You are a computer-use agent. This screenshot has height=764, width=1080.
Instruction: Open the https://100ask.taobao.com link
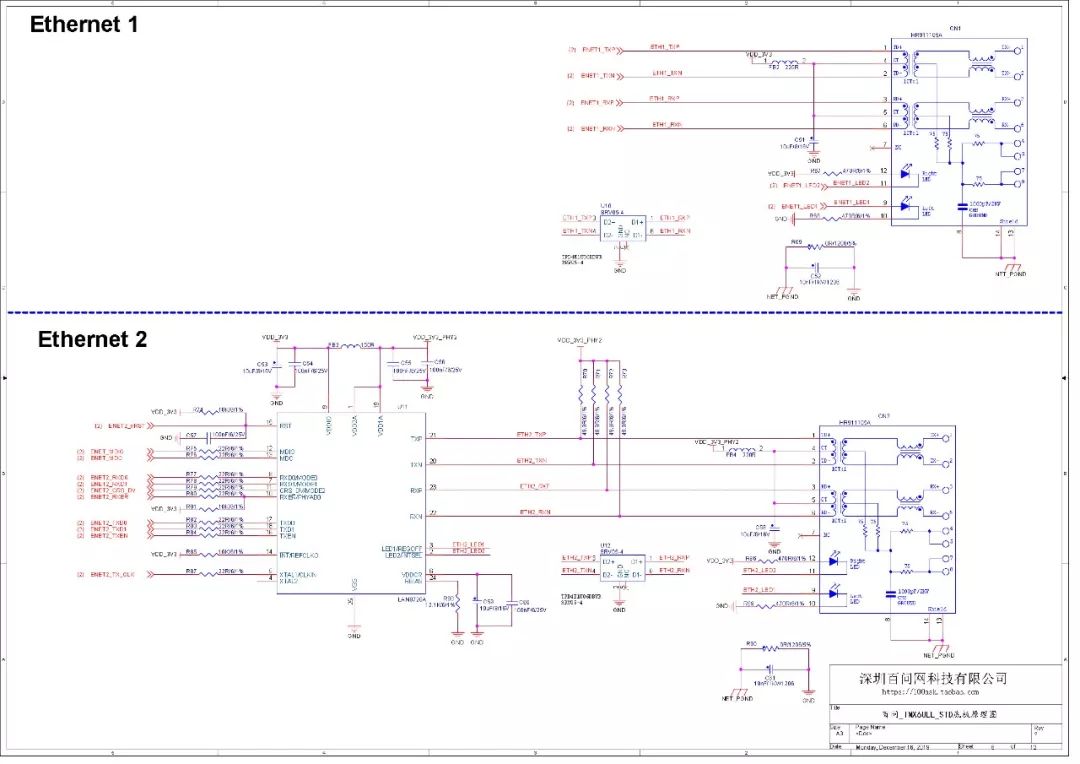click(931, 692)
